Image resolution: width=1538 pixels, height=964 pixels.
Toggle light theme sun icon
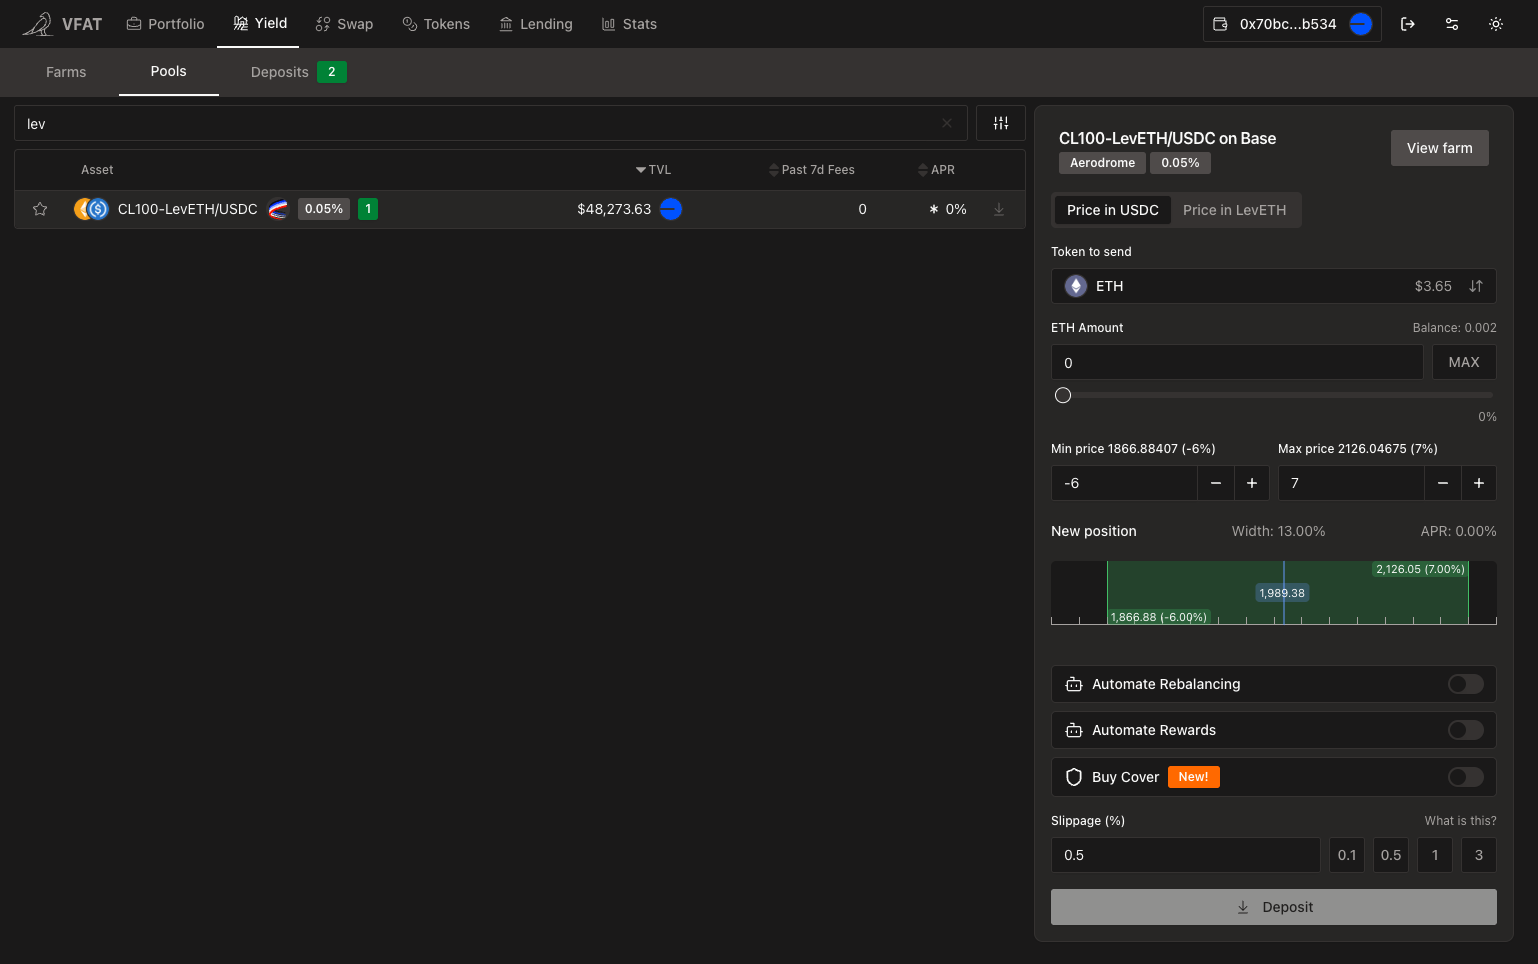click(x=1496, y=24)
